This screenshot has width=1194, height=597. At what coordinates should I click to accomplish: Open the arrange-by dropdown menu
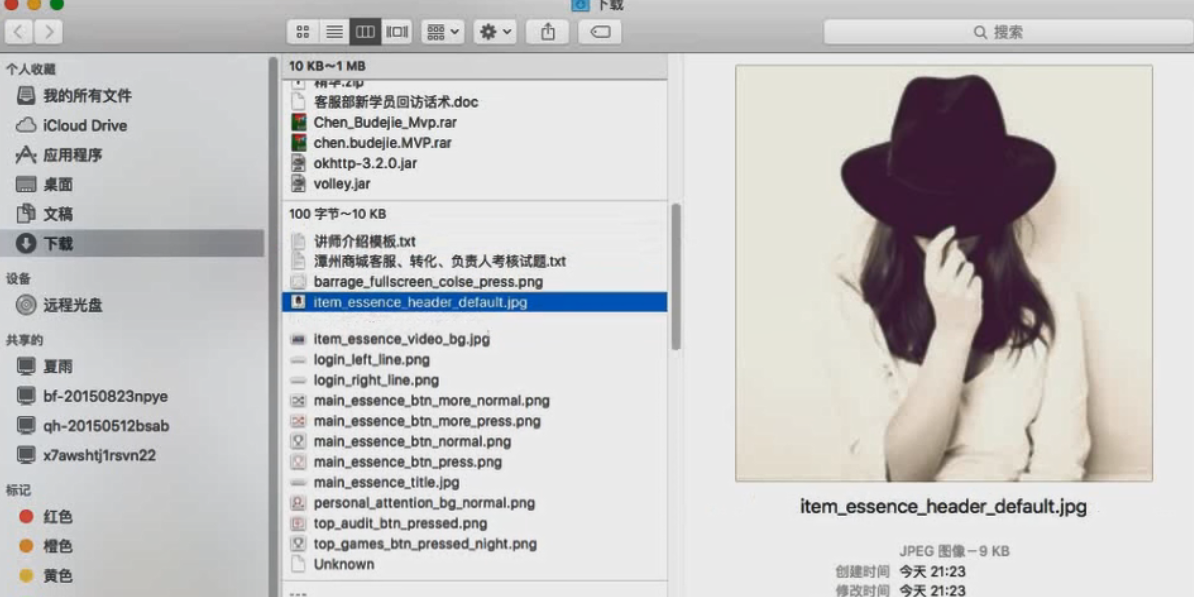pos(444,32)
